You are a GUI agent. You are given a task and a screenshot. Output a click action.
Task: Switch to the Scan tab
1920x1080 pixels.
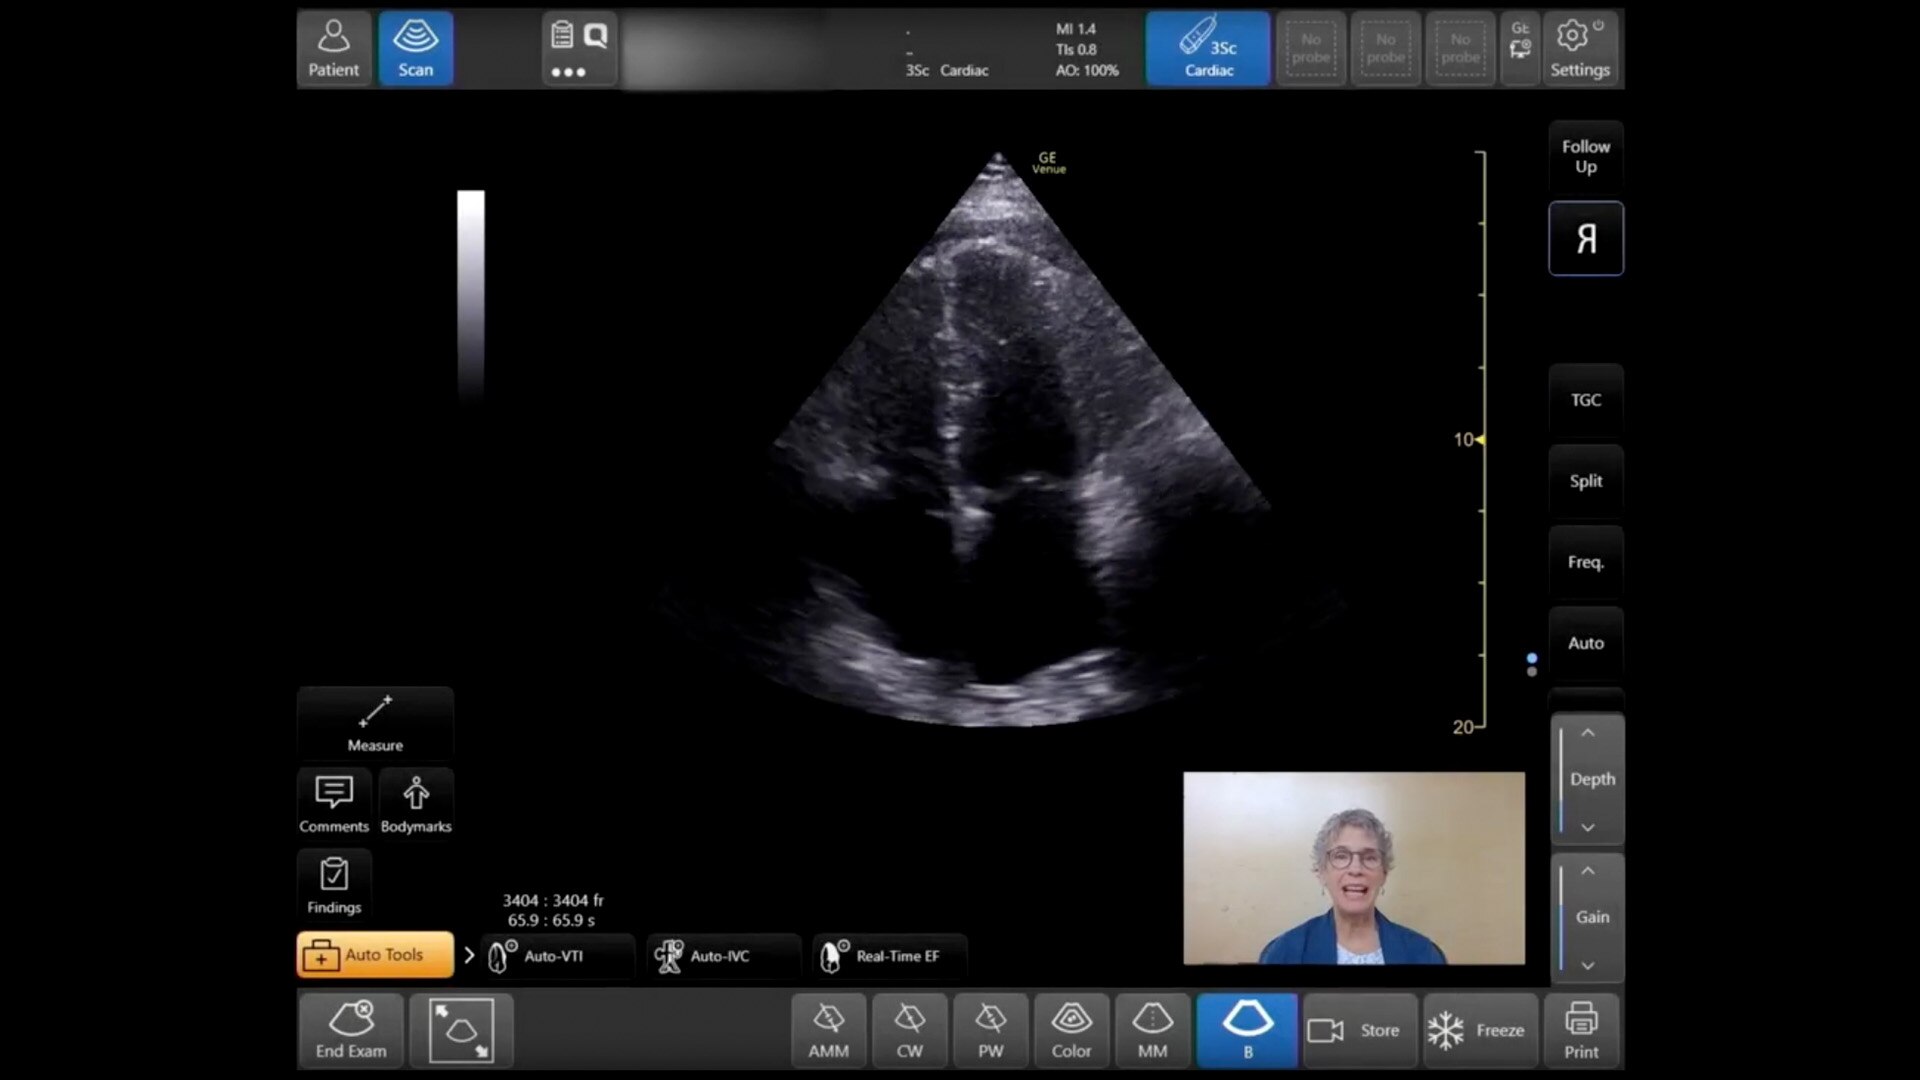pyautogui.click(x=415, y=49)
